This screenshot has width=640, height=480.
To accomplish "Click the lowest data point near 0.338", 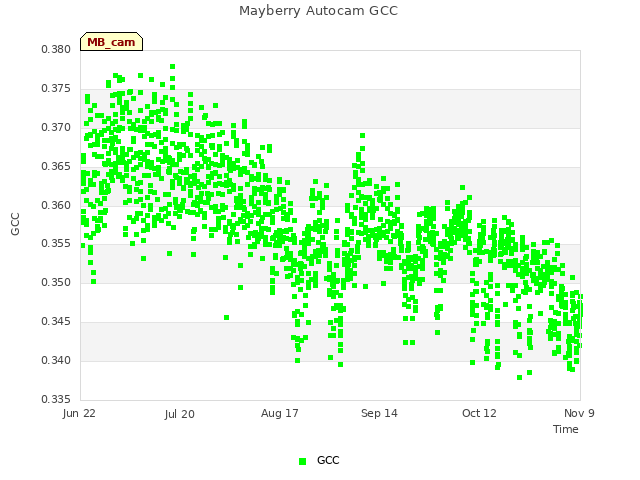I will (519, 378).
